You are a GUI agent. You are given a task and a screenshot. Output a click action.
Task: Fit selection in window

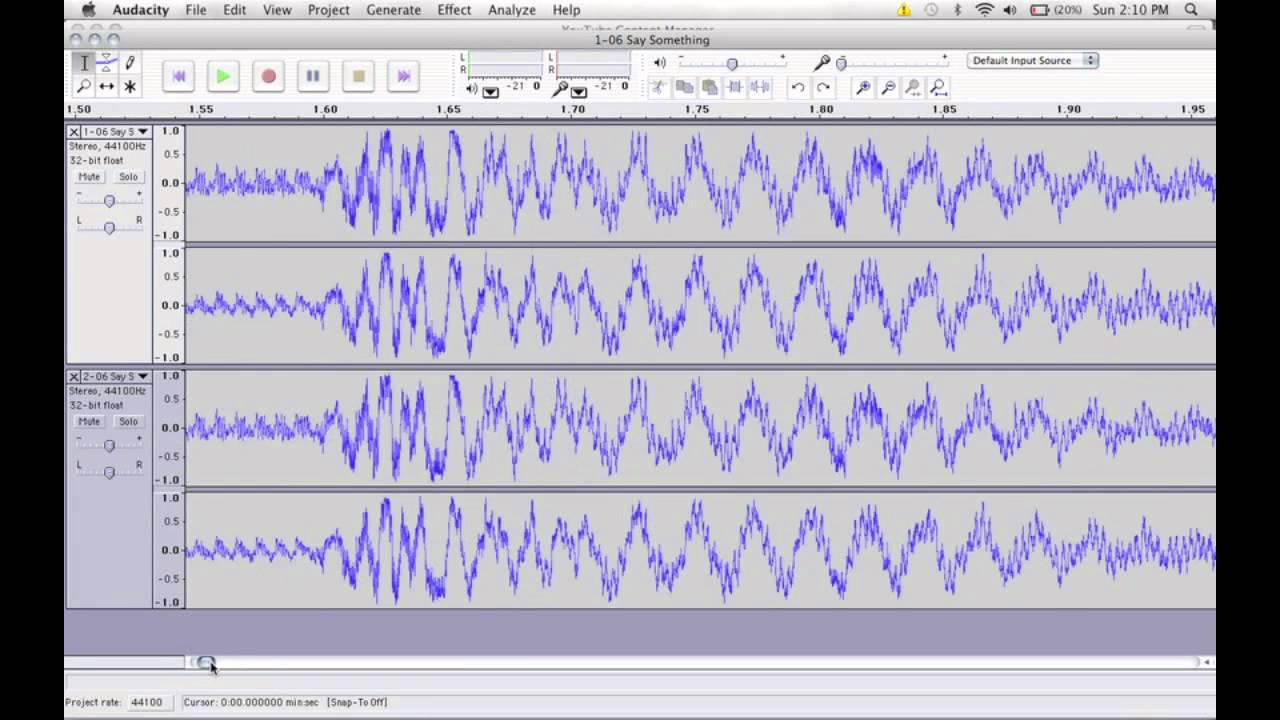[x=913, y=87]
